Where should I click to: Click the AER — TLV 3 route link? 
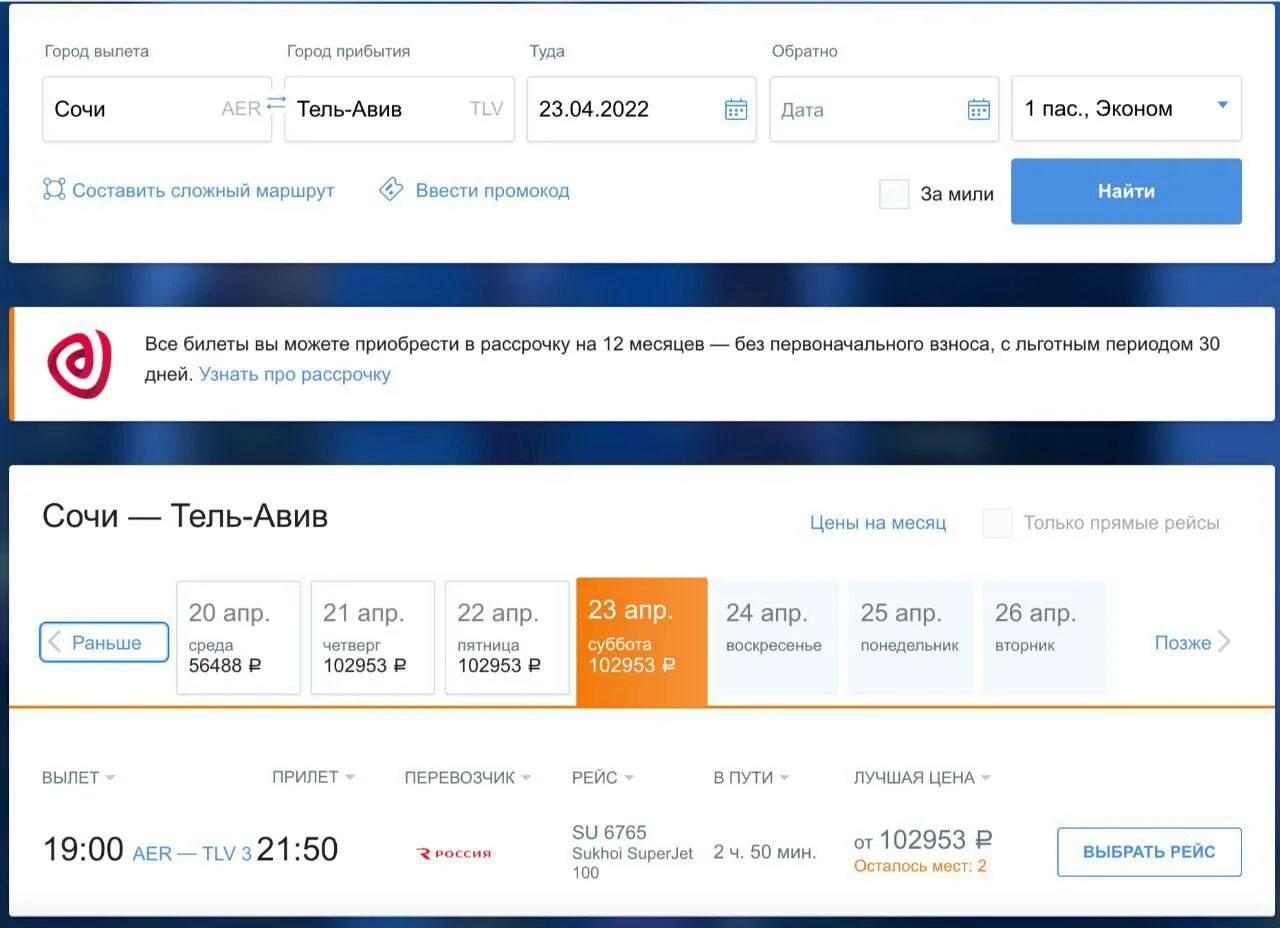tap(192, 854)
